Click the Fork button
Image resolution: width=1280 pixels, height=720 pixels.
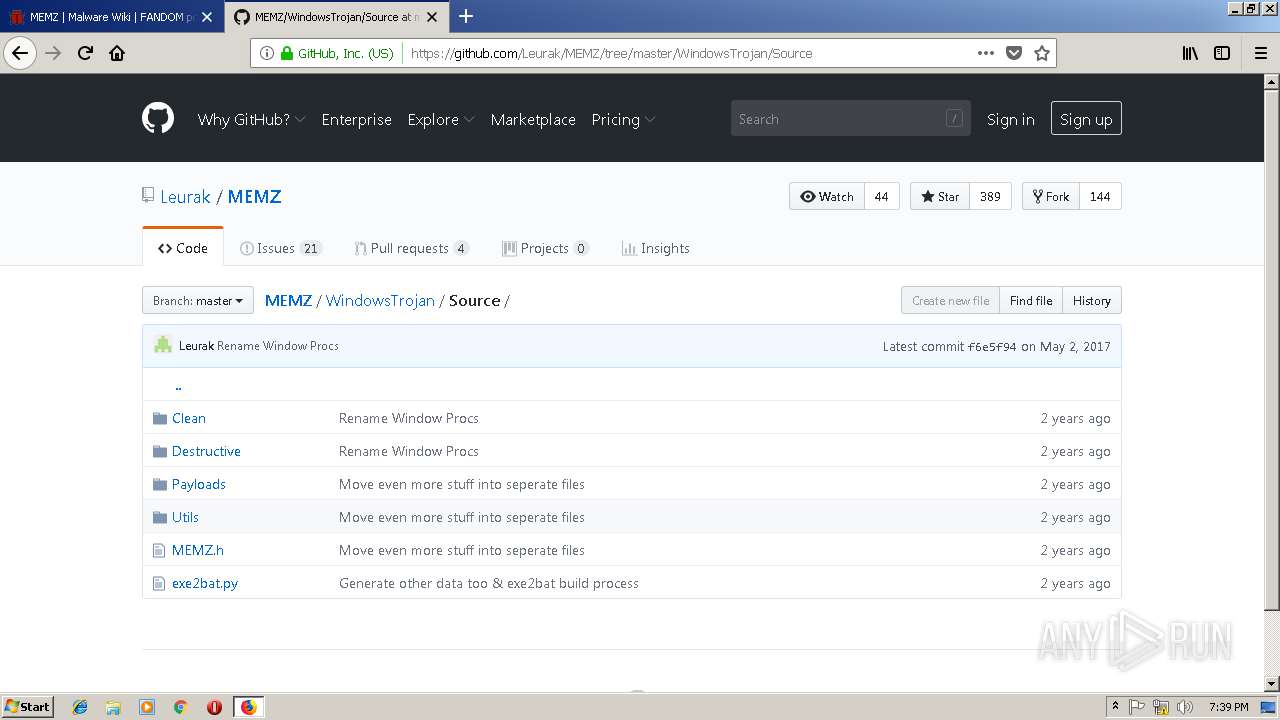[x=1051, y=196]
